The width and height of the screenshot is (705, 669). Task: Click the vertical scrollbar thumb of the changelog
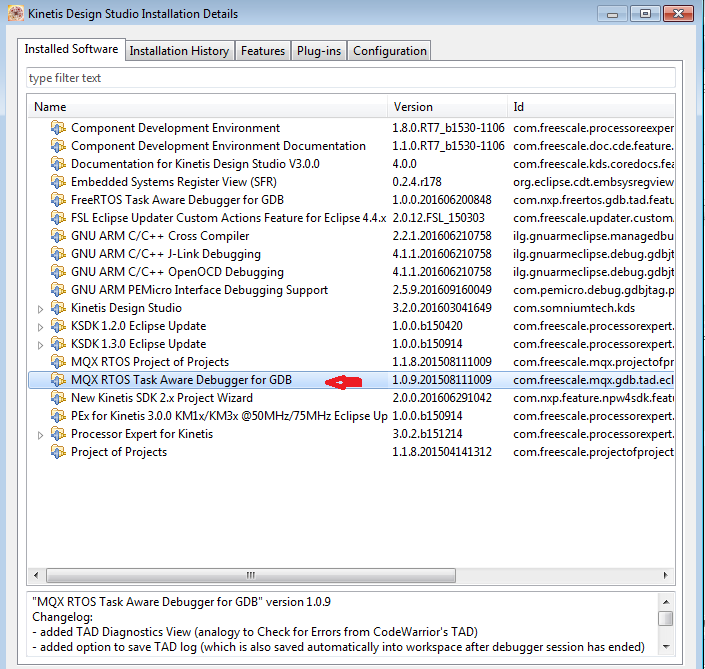pos(666,619)
